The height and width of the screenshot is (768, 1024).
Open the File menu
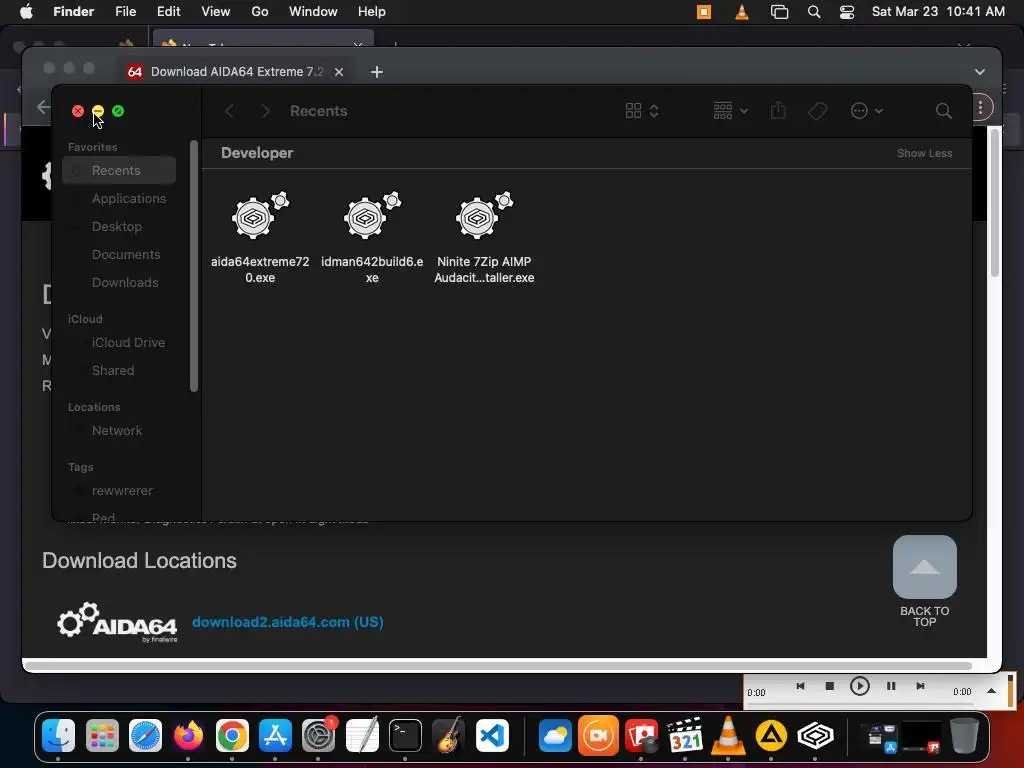[x=125, y=12]
